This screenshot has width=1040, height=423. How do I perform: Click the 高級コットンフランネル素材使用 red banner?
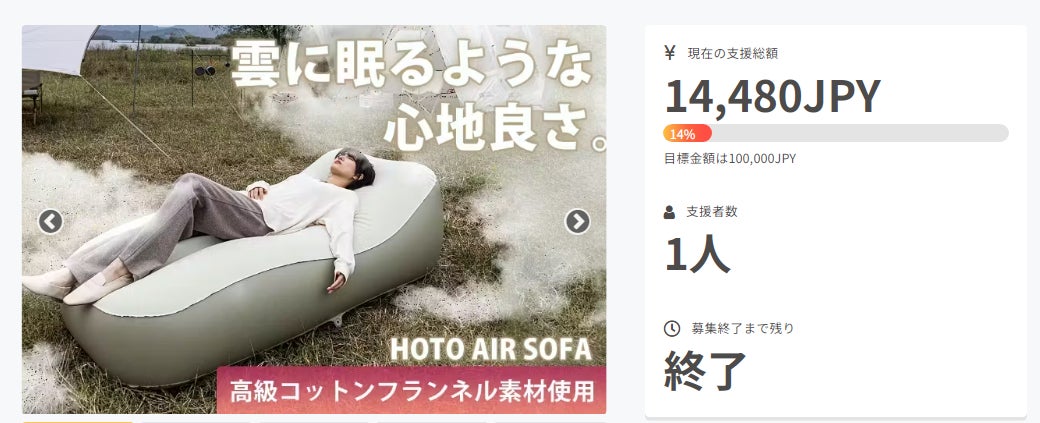click(412, 389)
